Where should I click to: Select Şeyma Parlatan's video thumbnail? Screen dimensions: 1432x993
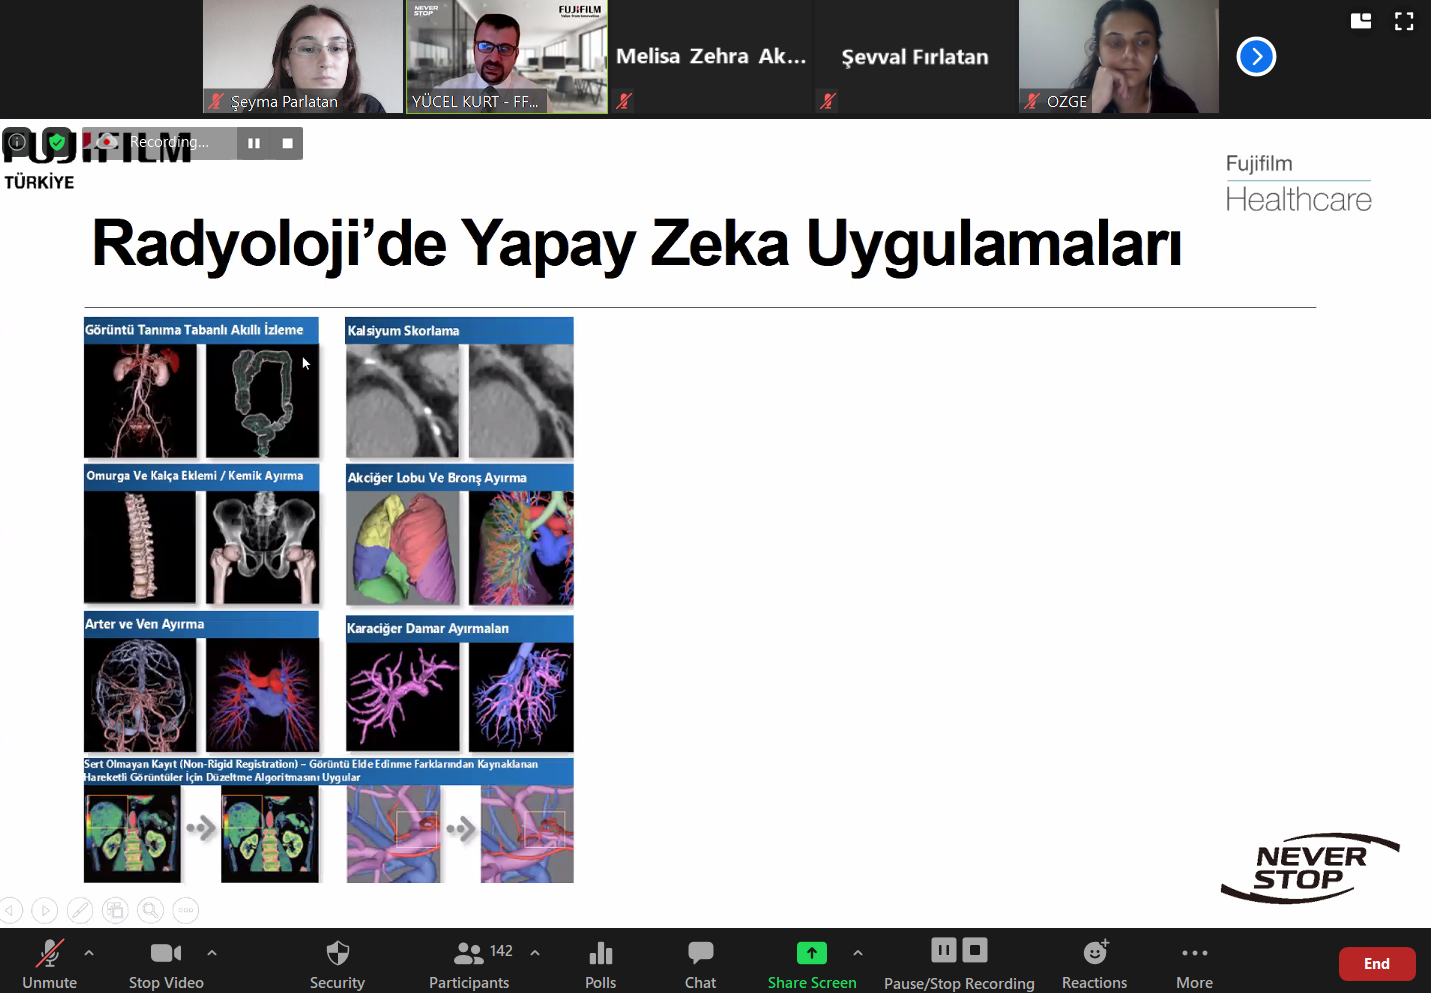coord(302,56)
